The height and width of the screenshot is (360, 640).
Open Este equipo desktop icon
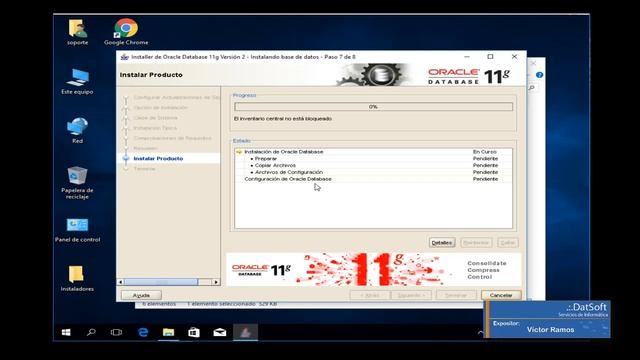pyautogui.click(x=77, y=81)
